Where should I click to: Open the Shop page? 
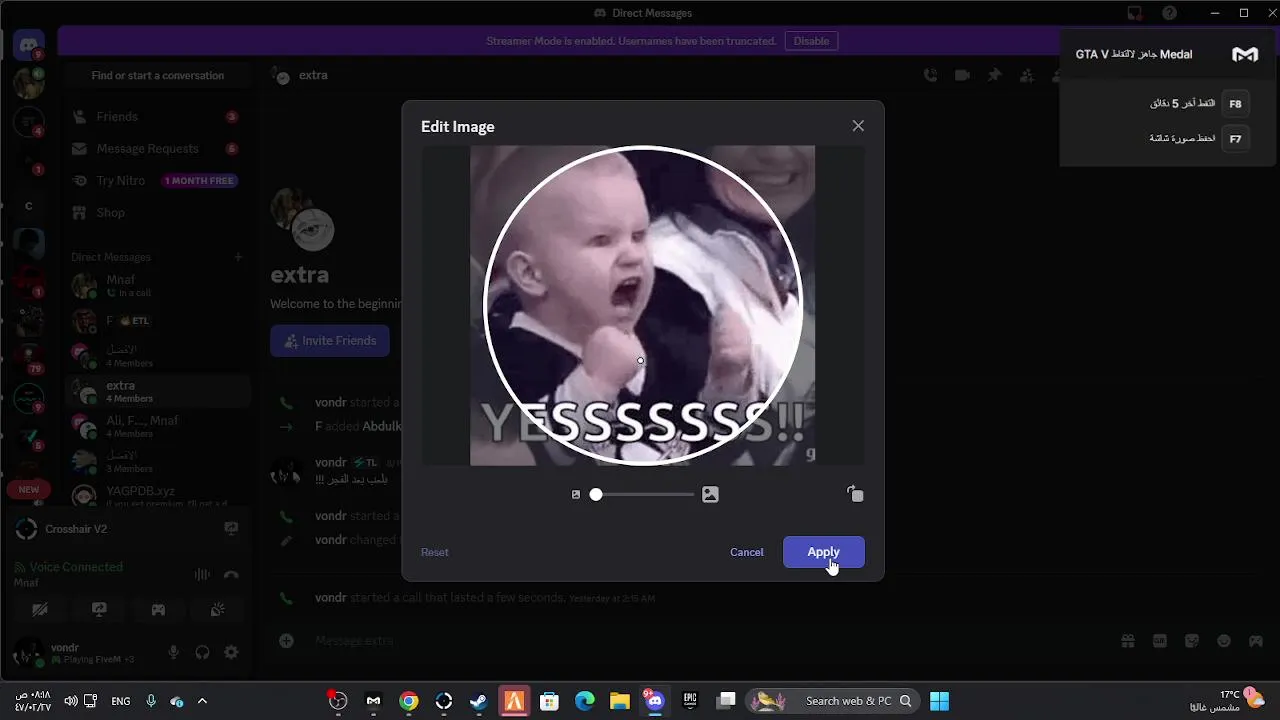coord(157,212)
